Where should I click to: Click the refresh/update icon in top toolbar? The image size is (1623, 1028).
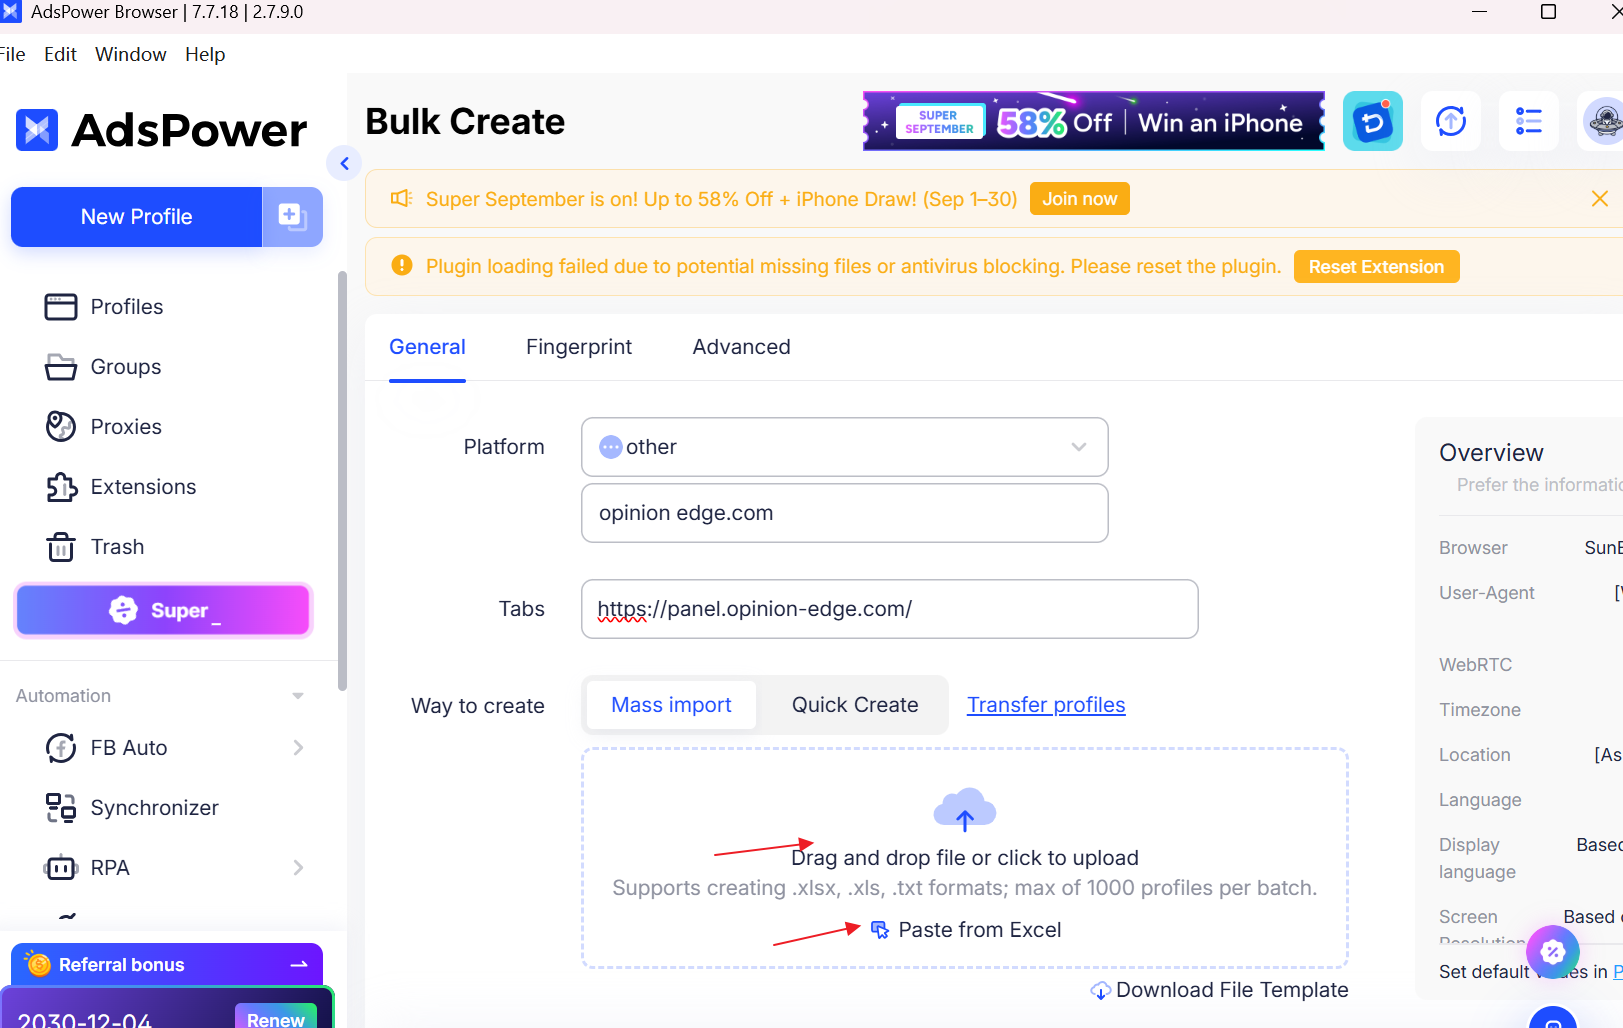(x=1450, y=122)
